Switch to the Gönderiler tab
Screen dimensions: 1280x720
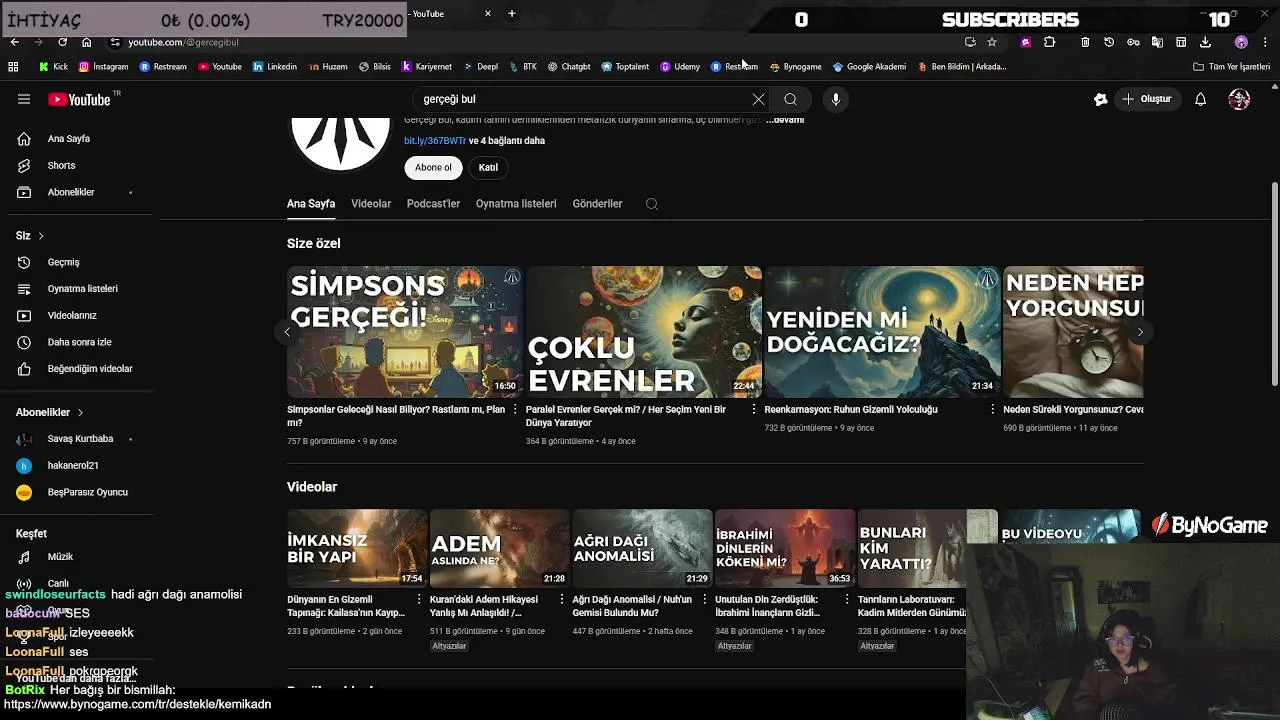coord(597,204)
